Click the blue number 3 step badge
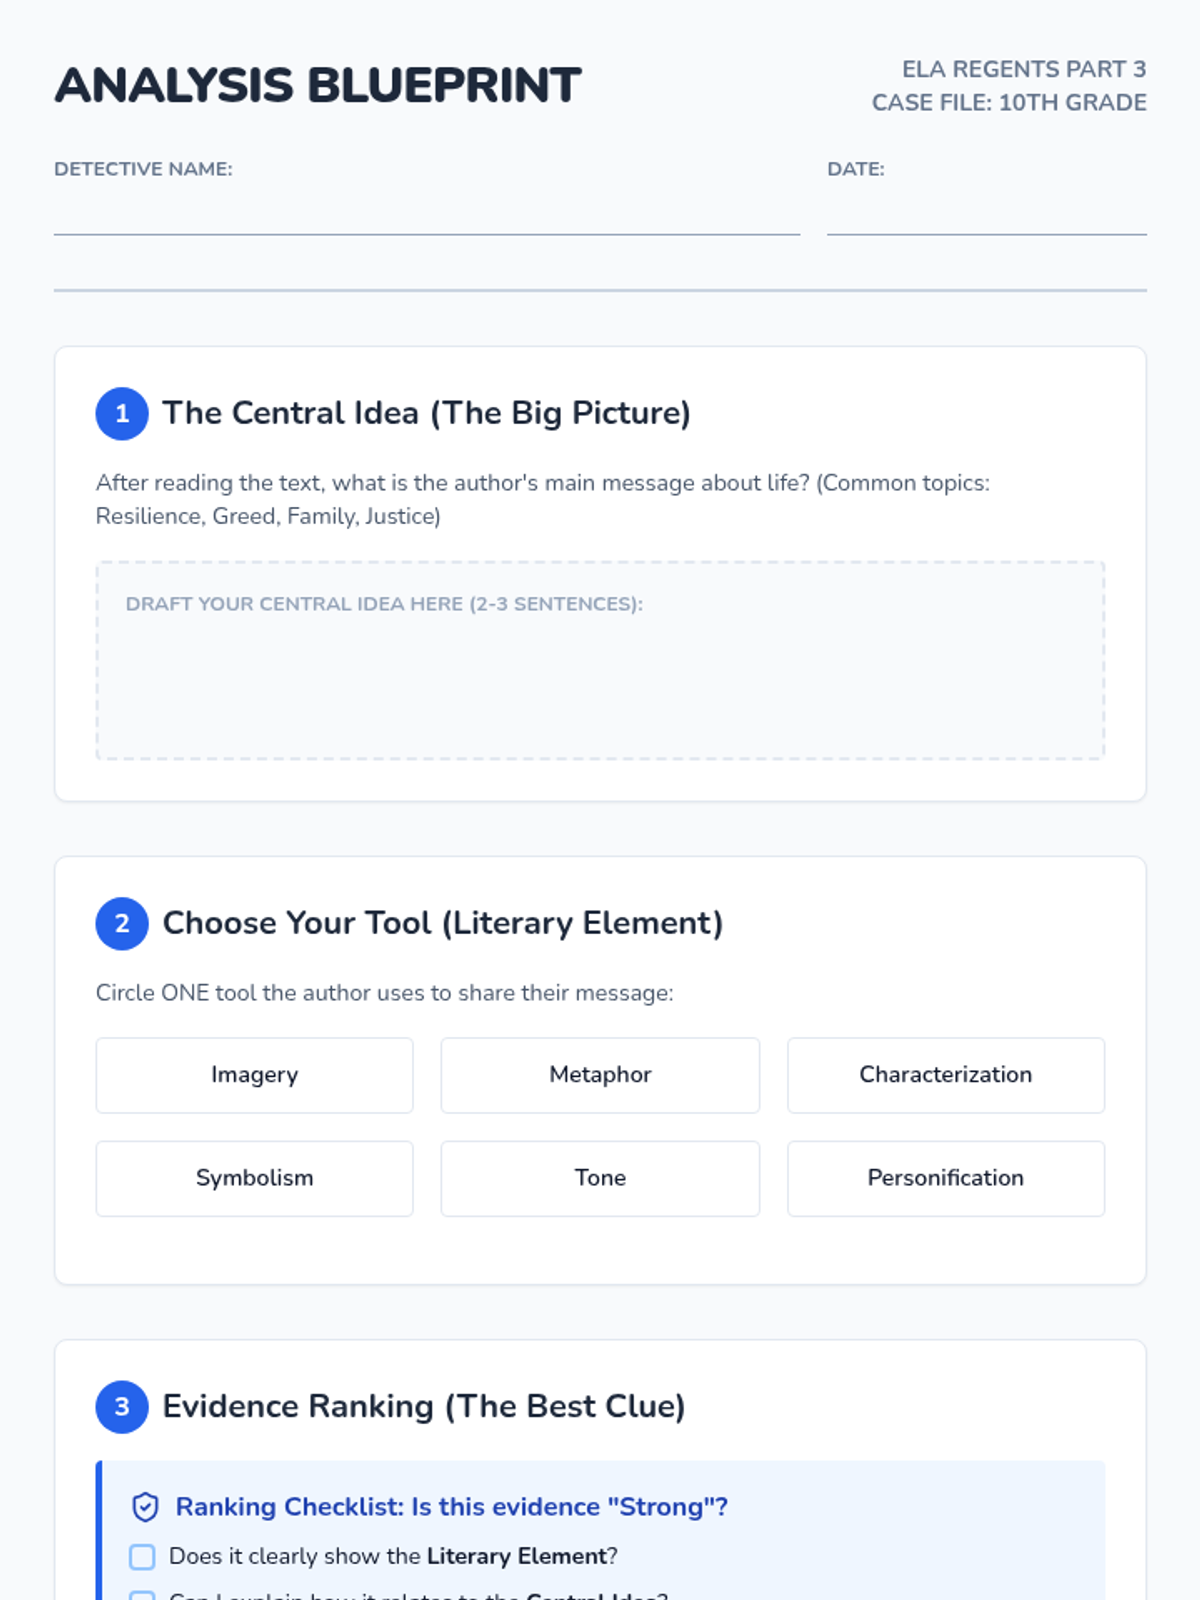1200x1600 pixels. pyautogui.click(x=122, y=1407)
